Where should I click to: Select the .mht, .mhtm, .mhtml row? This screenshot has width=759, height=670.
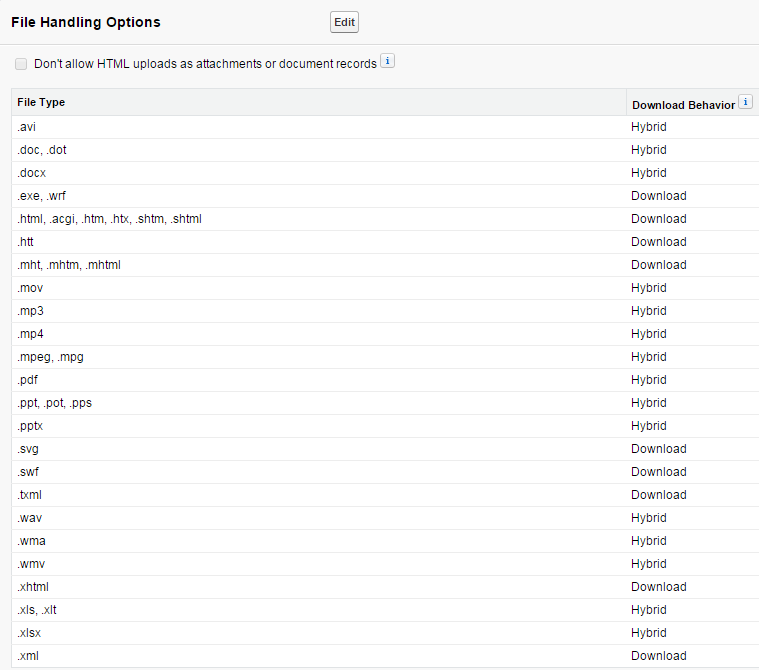pos(69,265)
